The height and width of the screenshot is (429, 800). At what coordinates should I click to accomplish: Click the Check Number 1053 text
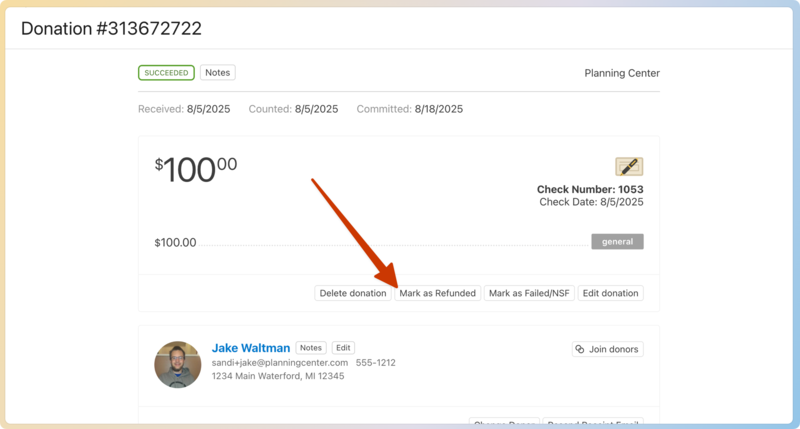pyautogui.click(x=590, y=189)
